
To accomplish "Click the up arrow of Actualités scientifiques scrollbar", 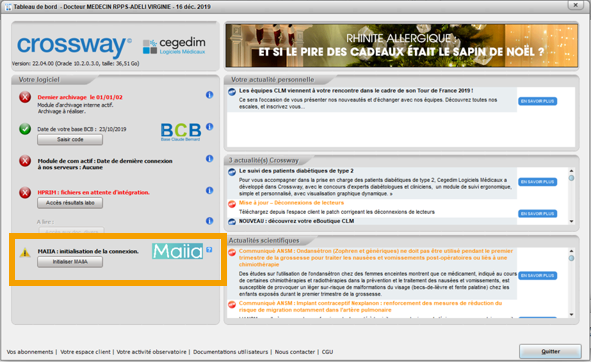I will pyautogui.click(x=571, y=251).
